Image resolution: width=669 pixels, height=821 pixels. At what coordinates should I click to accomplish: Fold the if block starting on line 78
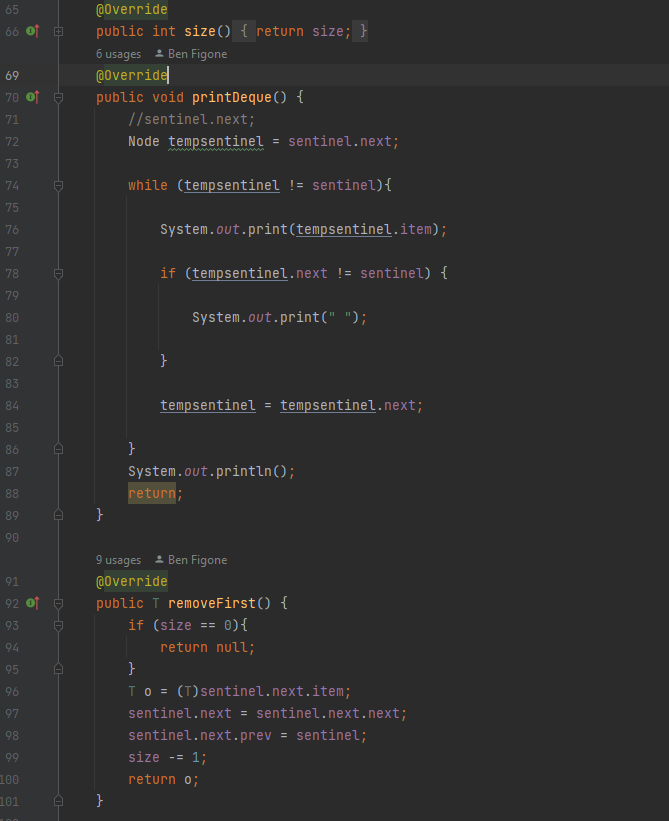tap(58, 273)
